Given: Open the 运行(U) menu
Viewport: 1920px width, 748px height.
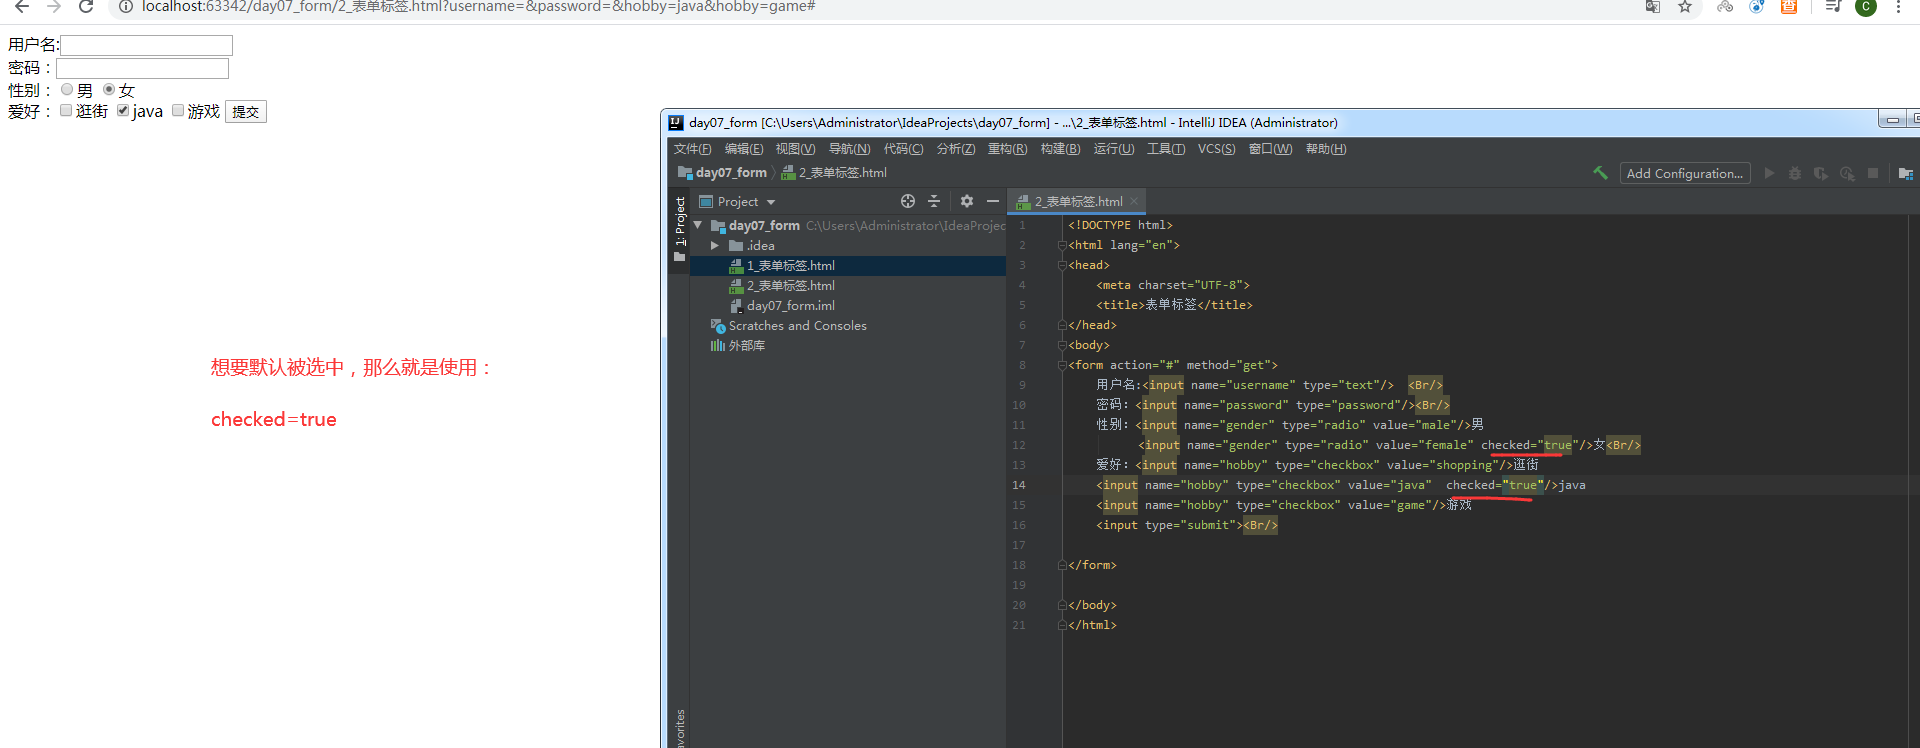Looking at the screenshot, I should pos(1113,149).
